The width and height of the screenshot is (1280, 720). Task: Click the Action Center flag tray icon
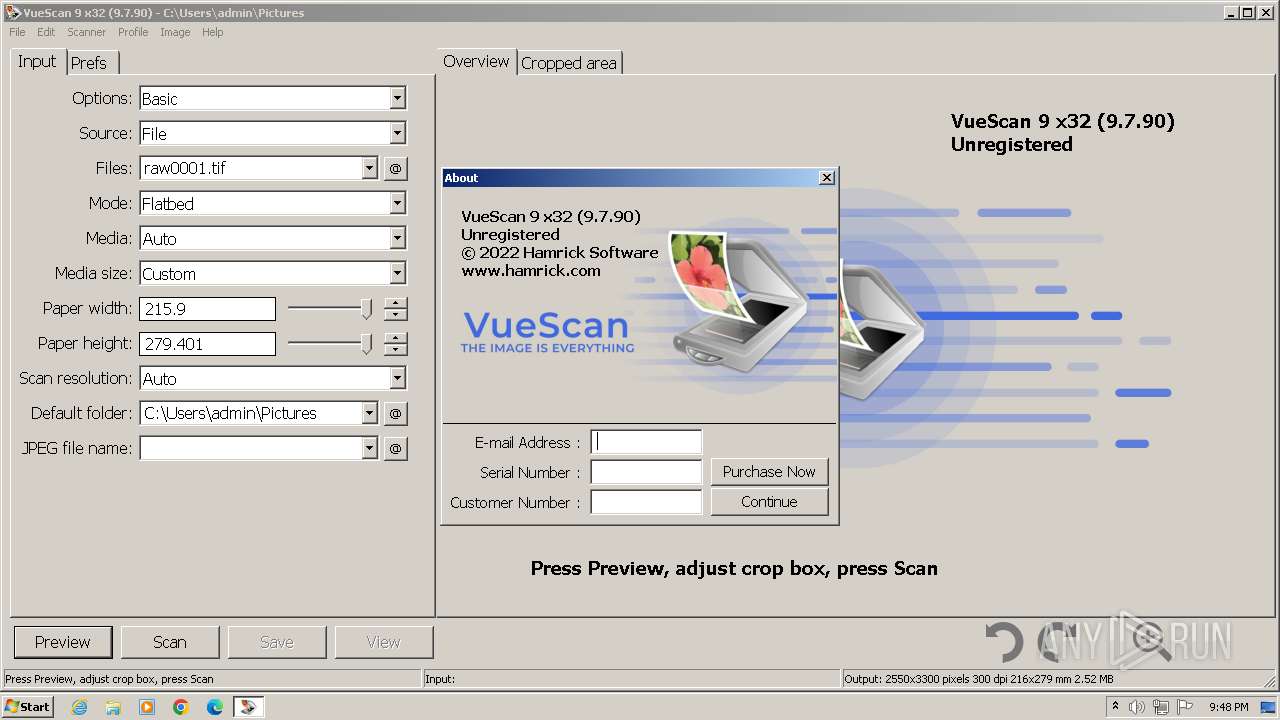pos(1185,707)
